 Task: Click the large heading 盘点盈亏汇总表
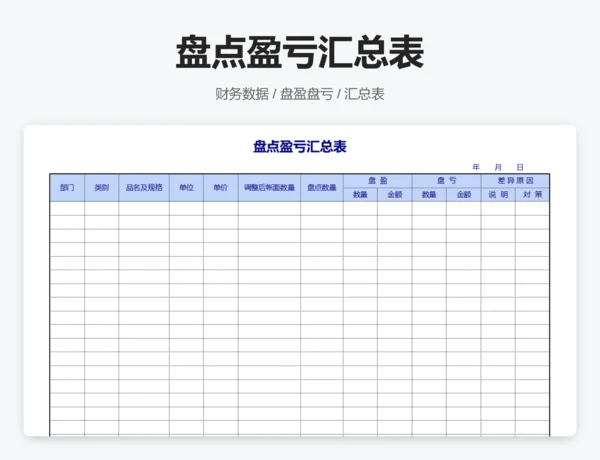[300, 52]
